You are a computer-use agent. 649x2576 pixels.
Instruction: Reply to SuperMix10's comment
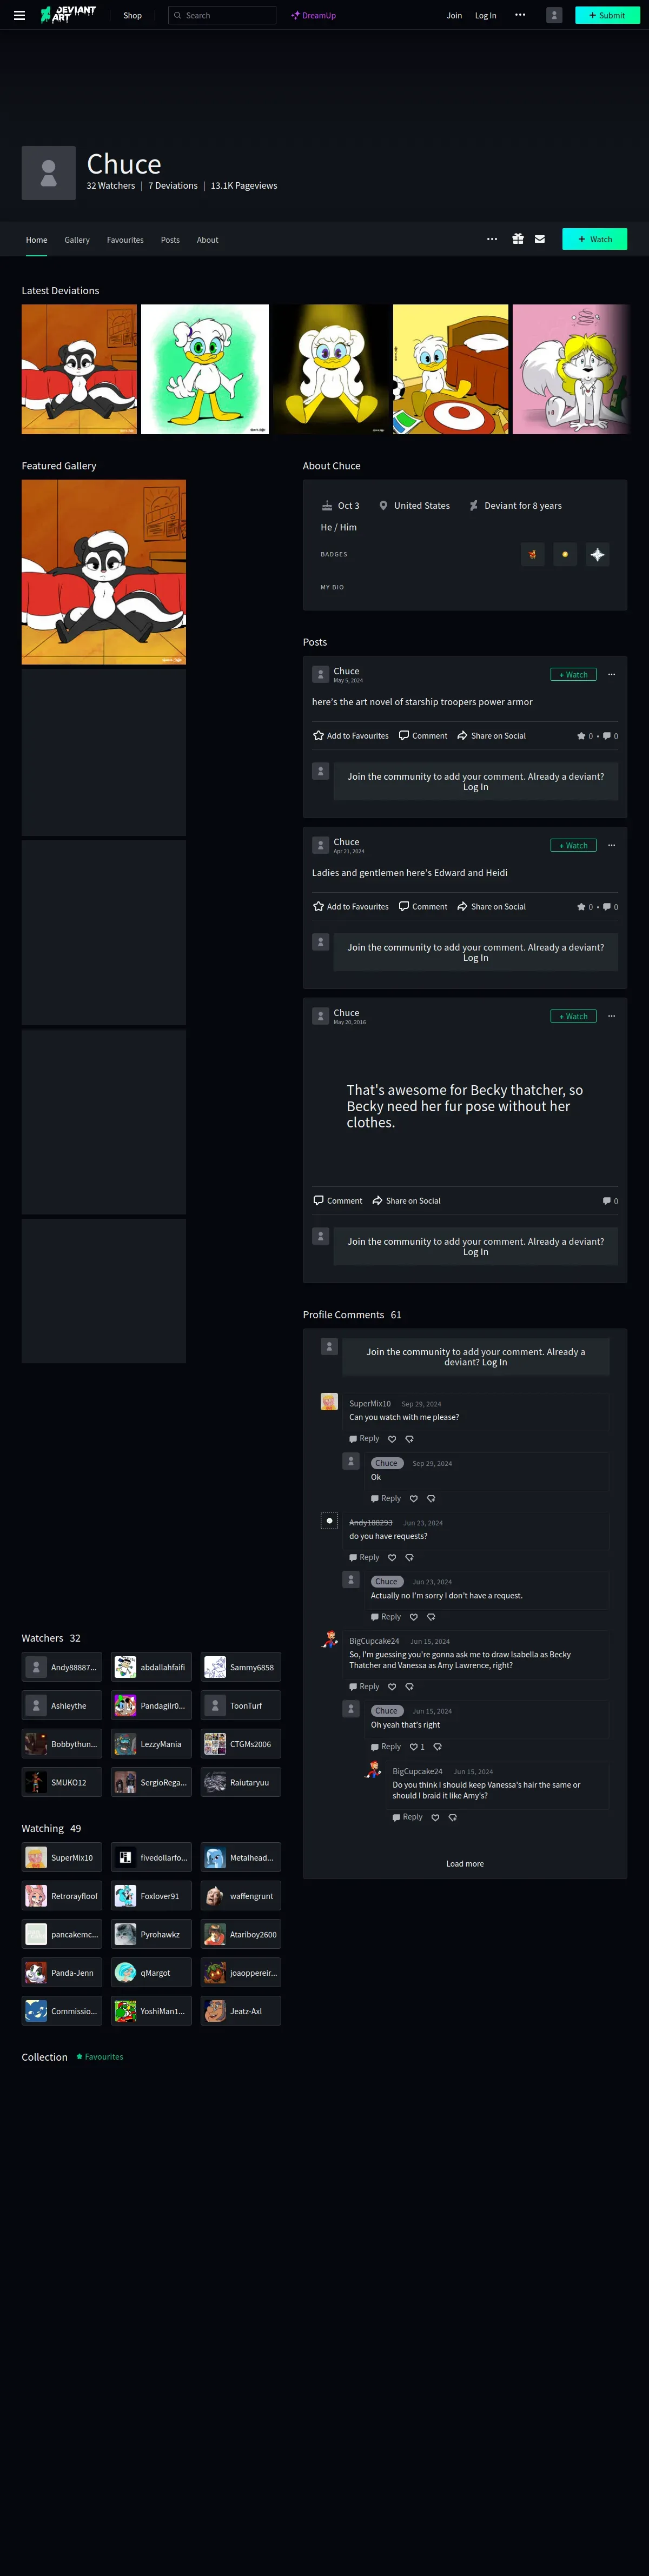click(364, 1439)
